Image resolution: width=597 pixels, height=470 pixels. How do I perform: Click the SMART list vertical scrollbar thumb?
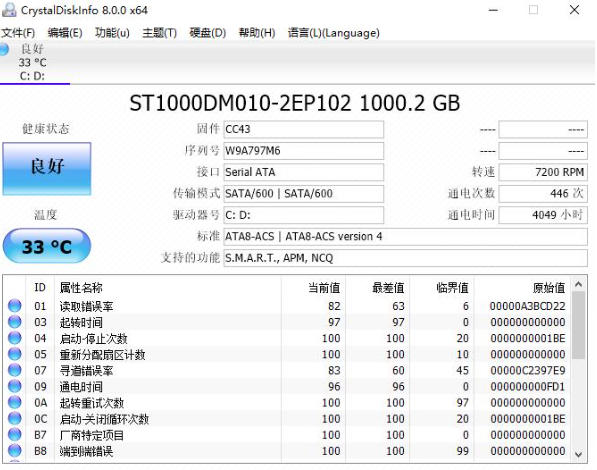coord(578,326)
